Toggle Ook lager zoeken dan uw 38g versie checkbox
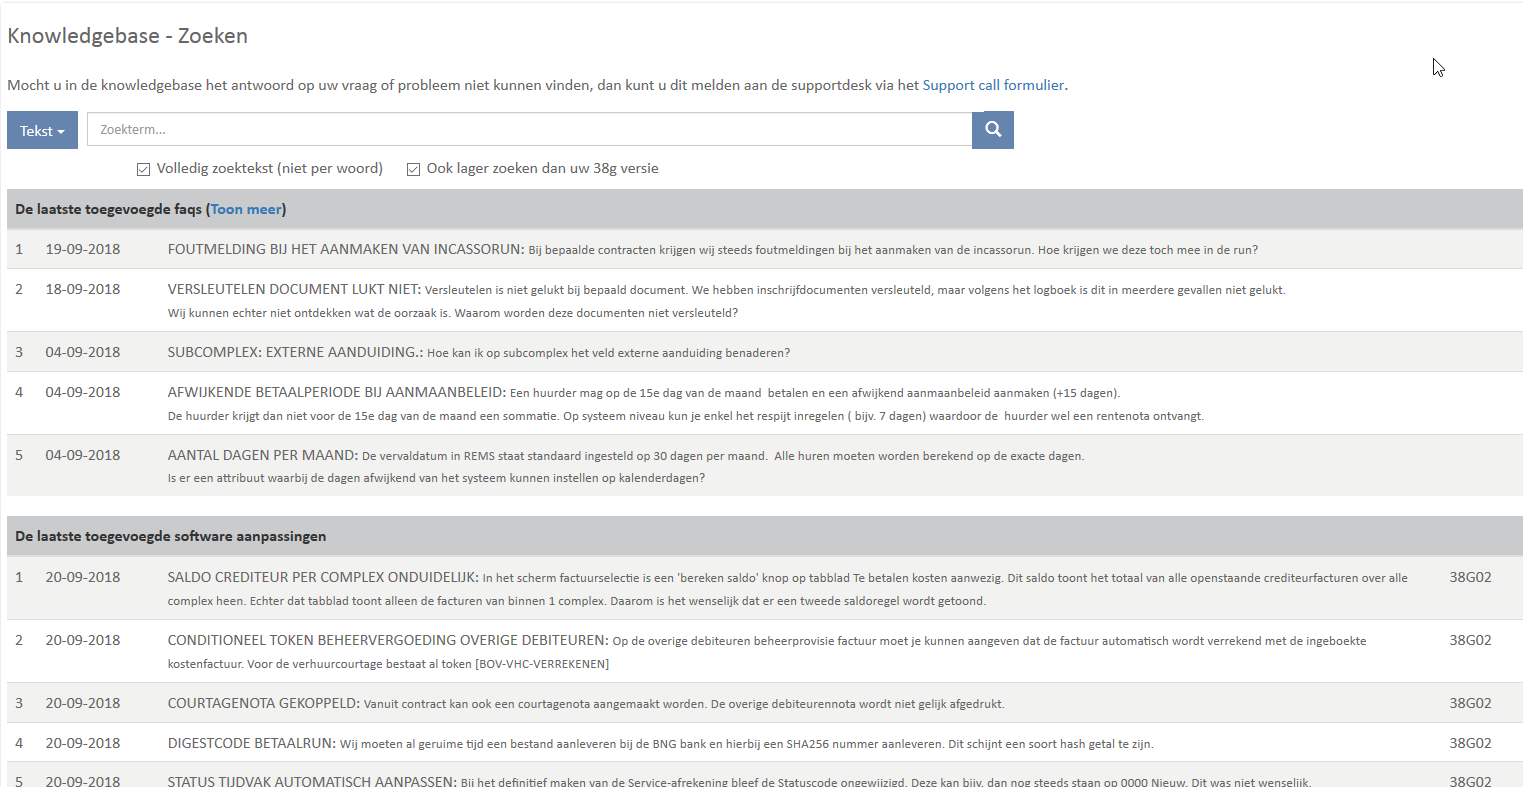 [413, 169]
